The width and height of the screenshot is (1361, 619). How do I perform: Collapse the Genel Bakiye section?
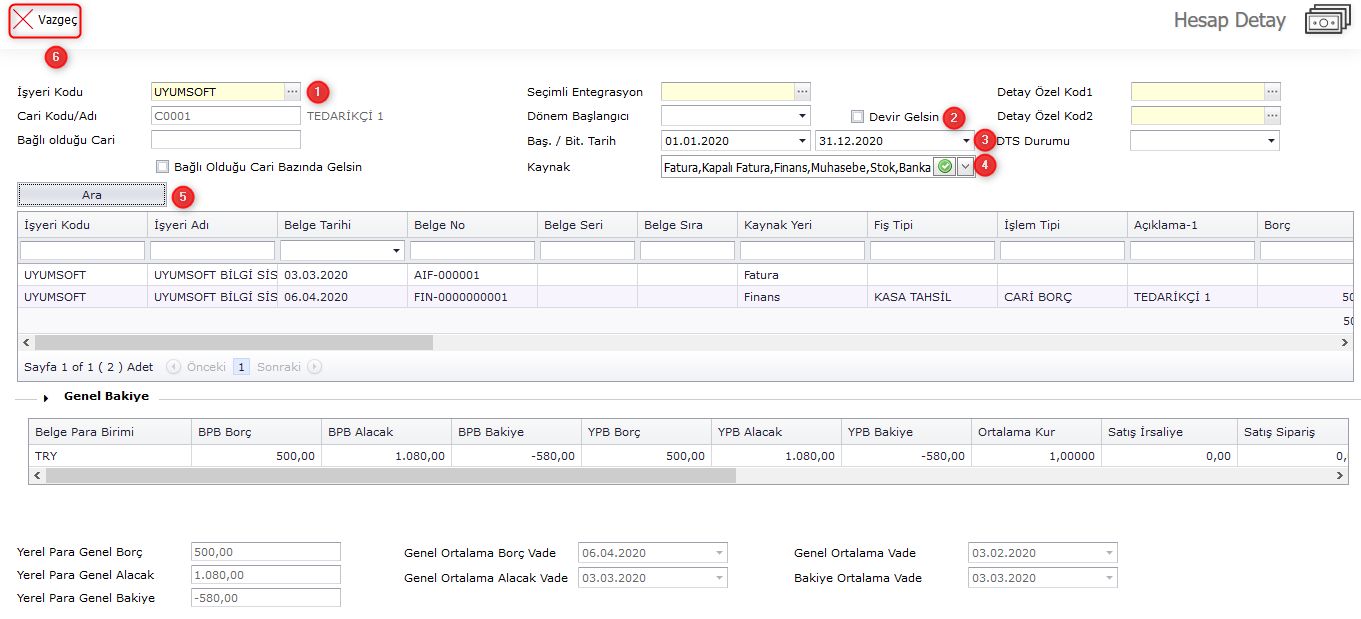pyautogui.click(x=46, y=397)
